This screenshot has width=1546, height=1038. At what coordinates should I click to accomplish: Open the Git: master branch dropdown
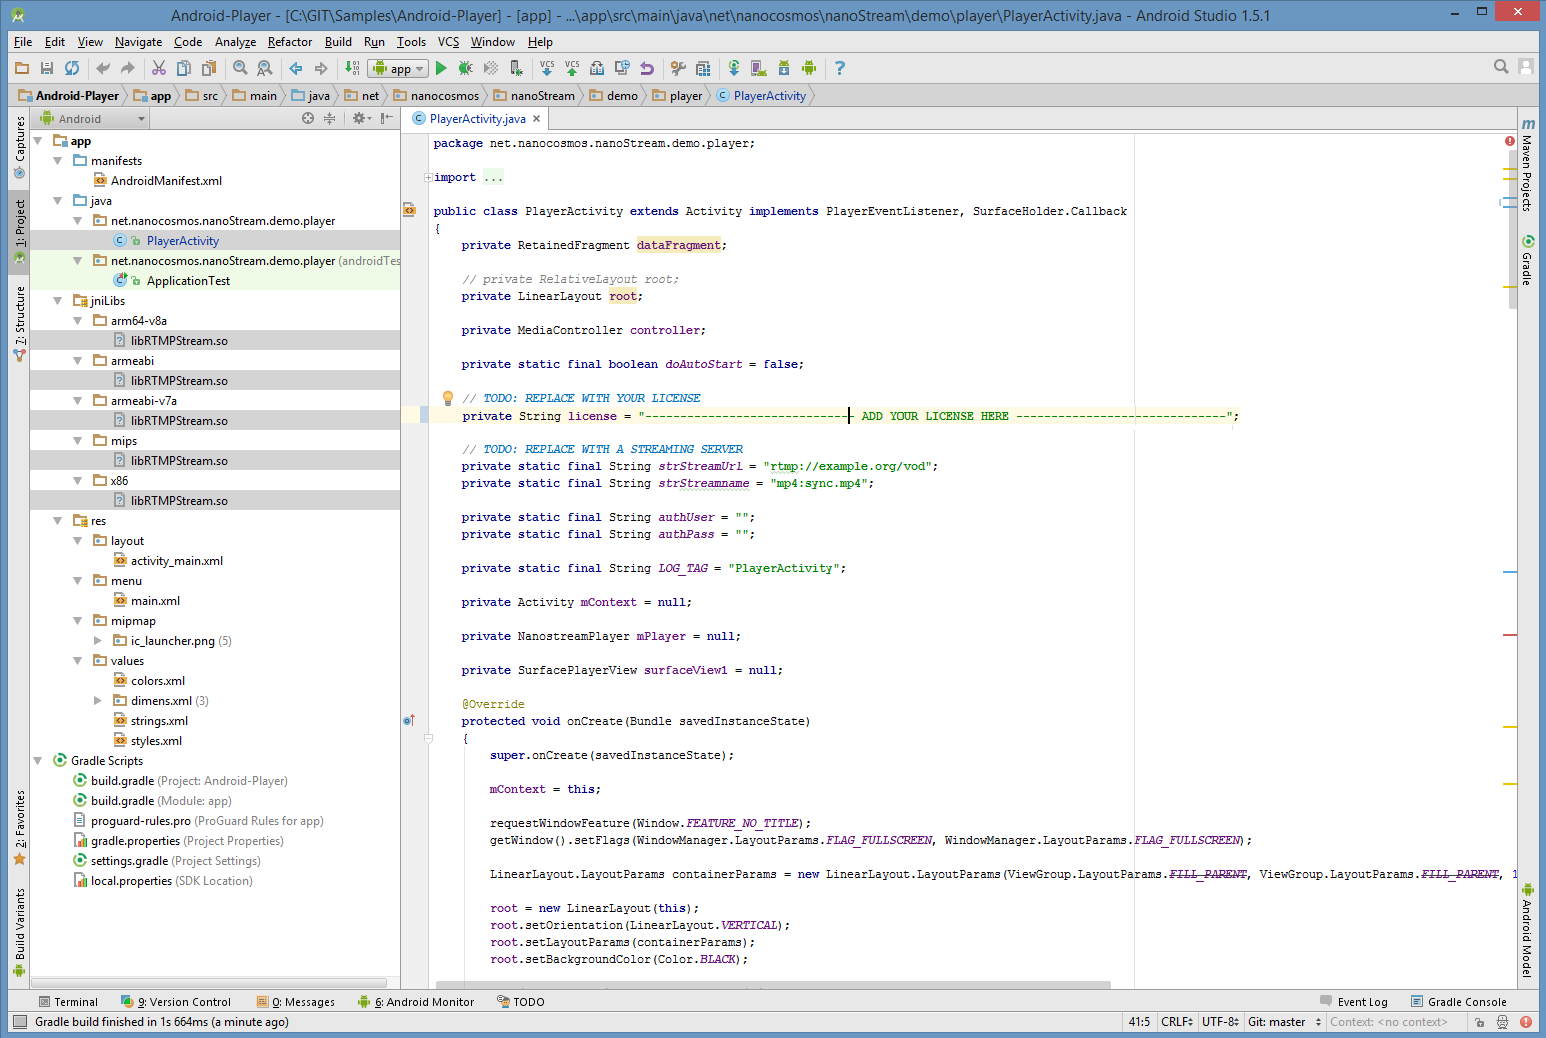1285,1022
